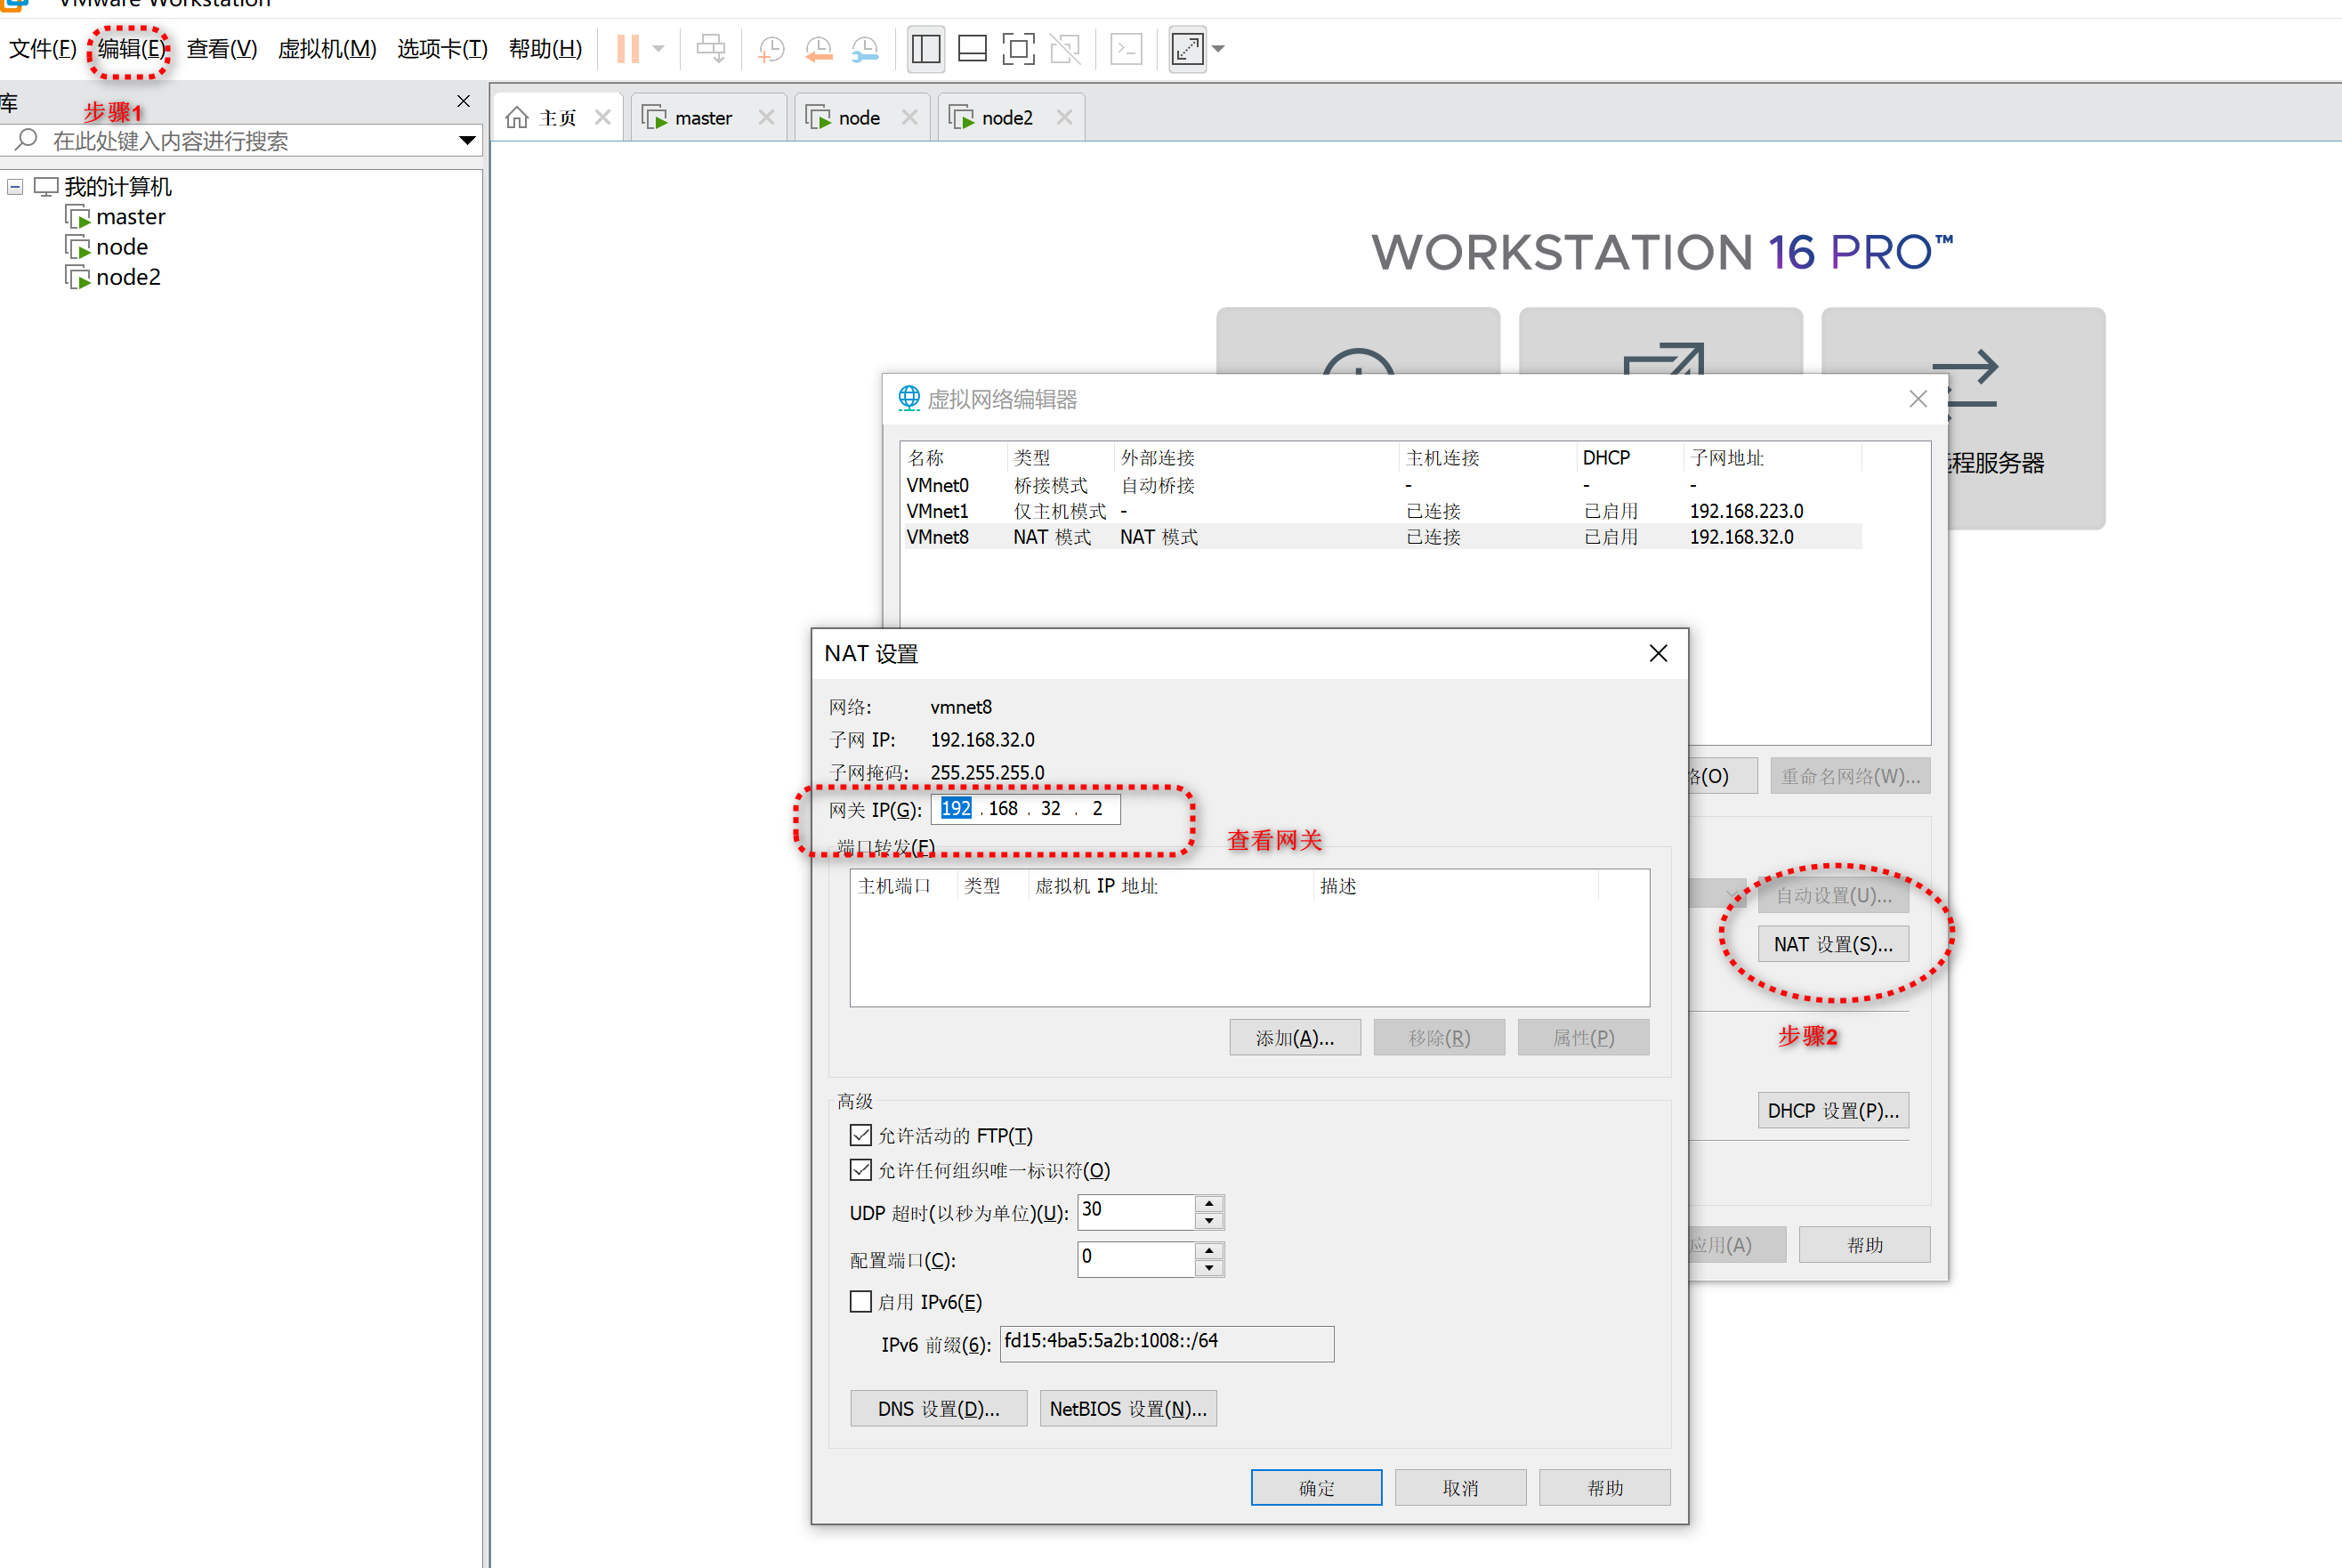The height and width of the screenshot is (1568, 2342).
Task: Close the 虚拟网络编辑器 window
Action: (x=1918, y=399)
